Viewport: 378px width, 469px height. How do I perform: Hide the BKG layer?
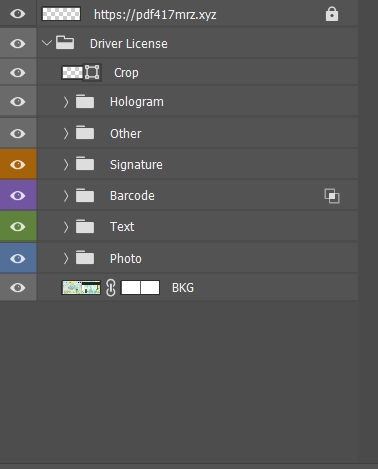(18, 288)
